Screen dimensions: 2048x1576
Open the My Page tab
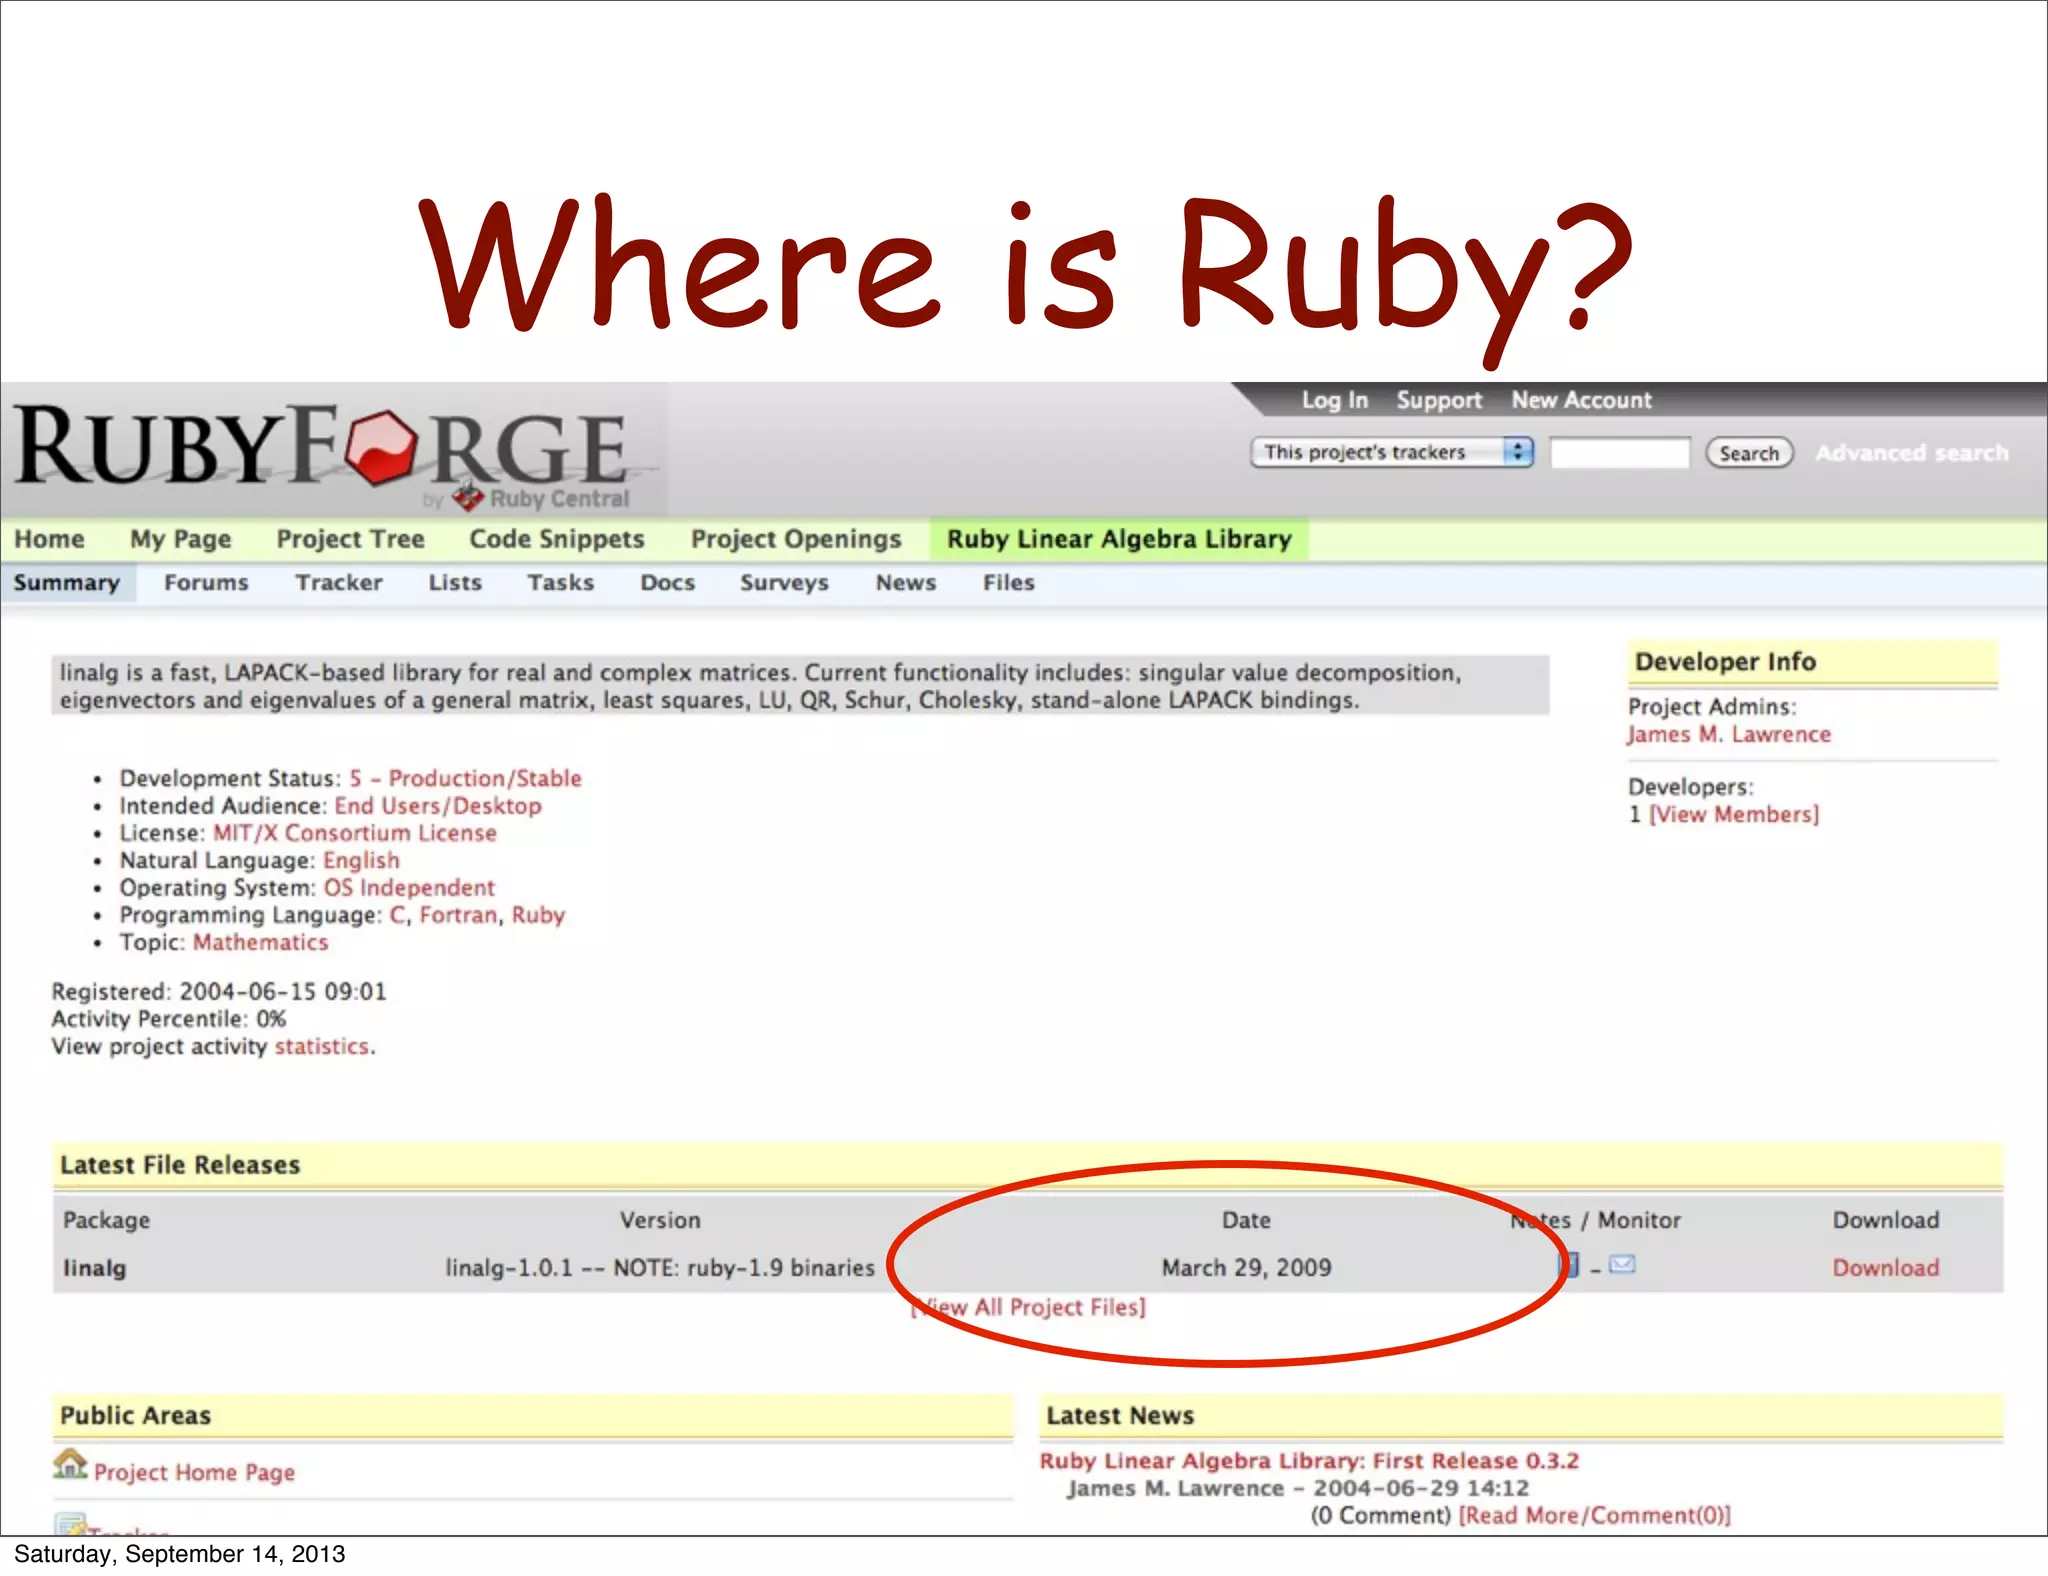181,539
